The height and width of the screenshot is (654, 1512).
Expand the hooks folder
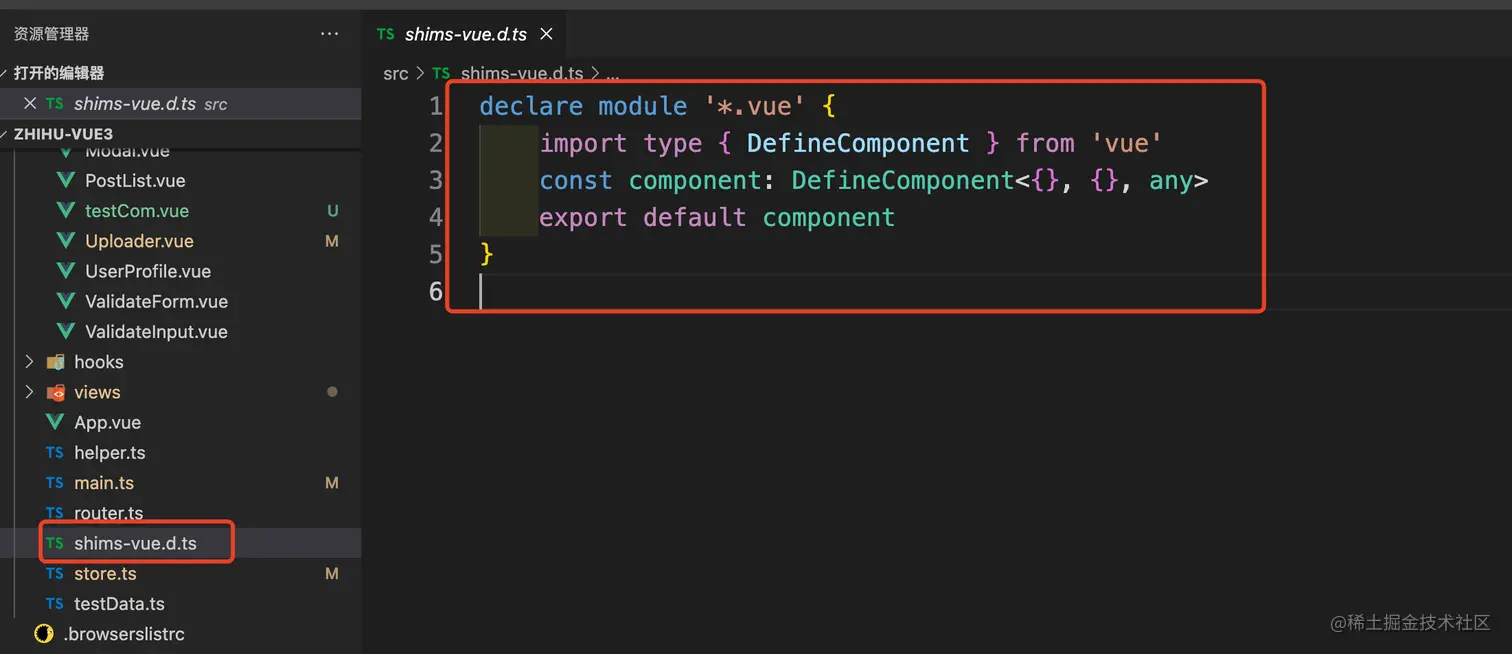click(29, 362)
